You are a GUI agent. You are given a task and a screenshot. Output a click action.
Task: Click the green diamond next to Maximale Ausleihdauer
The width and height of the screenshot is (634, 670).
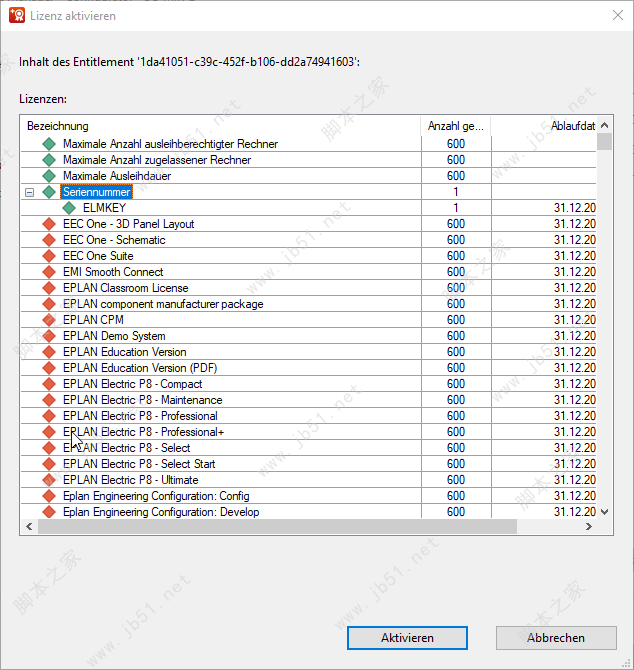(x=49, y=176)
